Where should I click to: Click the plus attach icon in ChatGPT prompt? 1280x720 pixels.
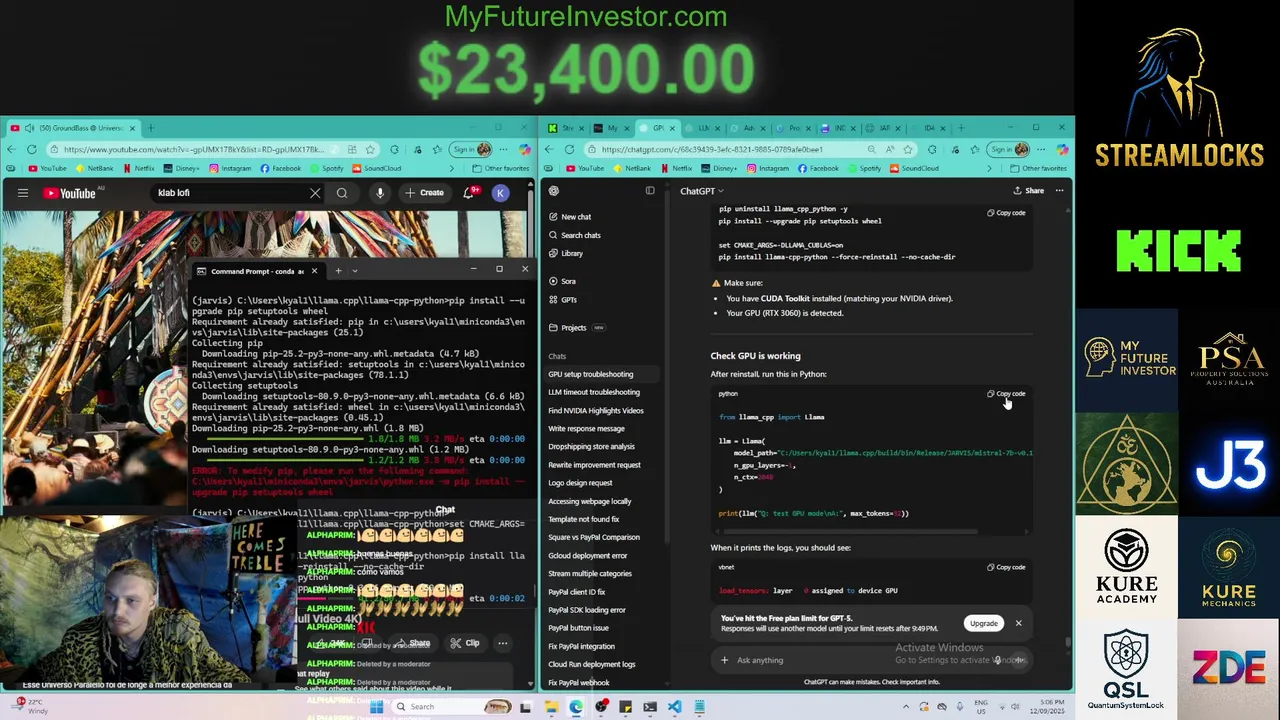[725, 660]
